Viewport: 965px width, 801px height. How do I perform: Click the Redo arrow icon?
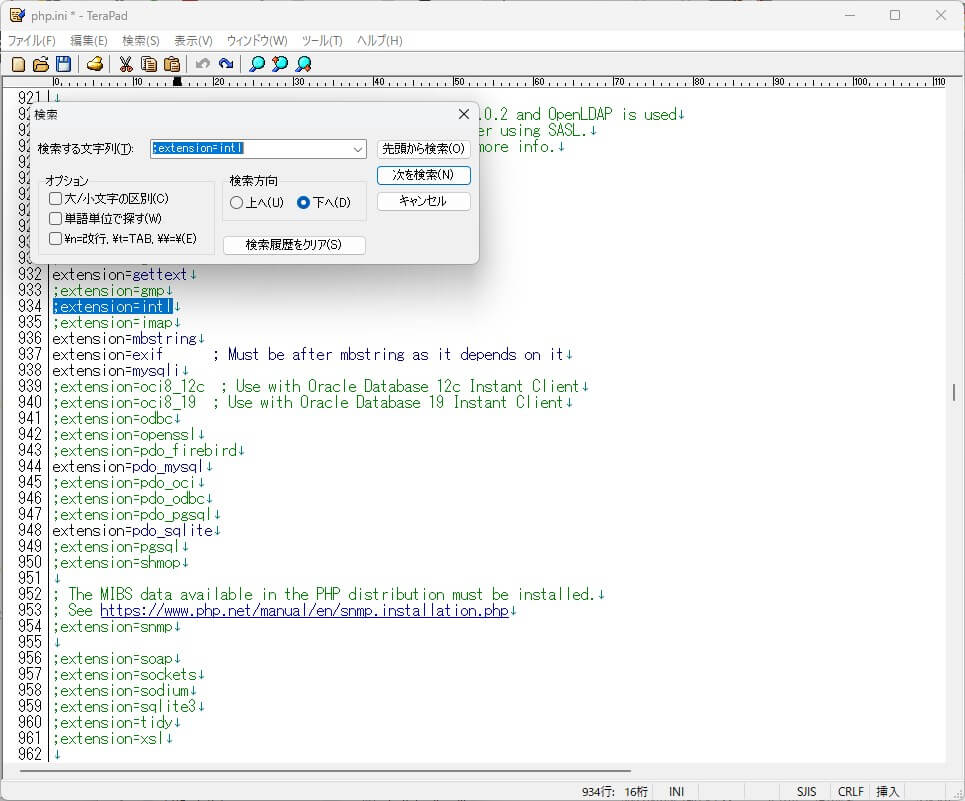click(x=226, y=64)
